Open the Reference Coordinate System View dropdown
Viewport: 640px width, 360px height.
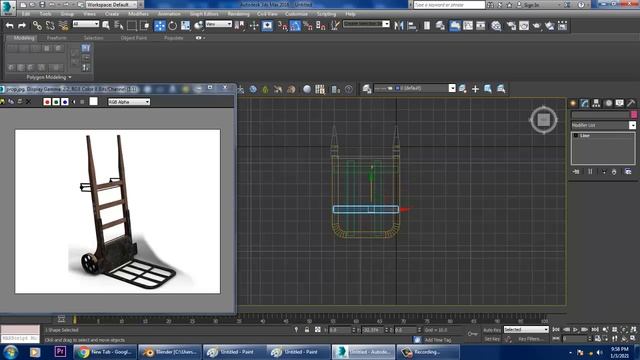pos(218,24)
